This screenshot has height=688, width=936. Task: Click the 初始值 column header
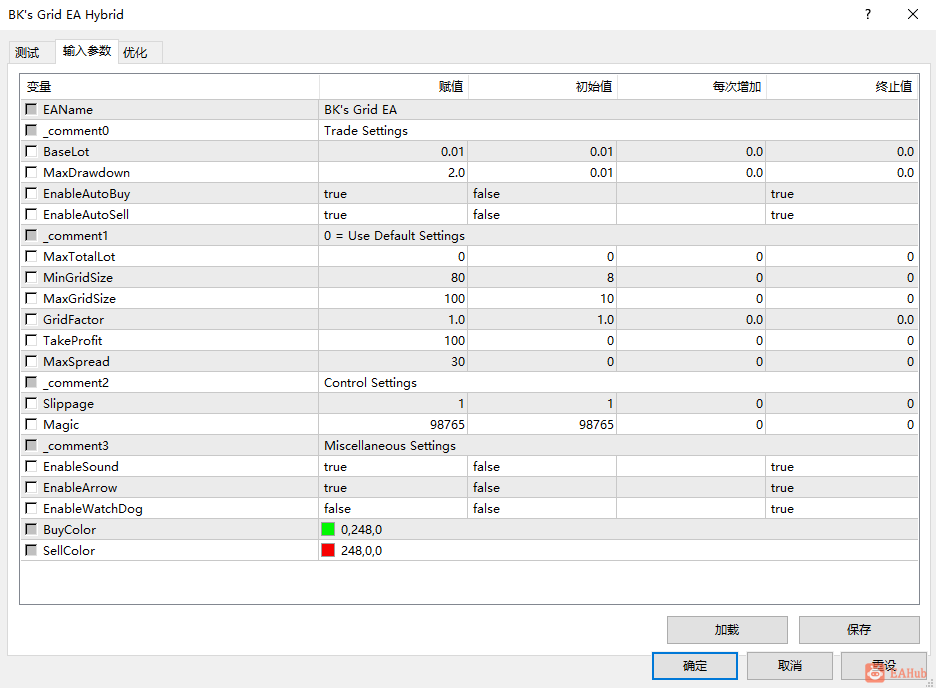pos(543,87)
